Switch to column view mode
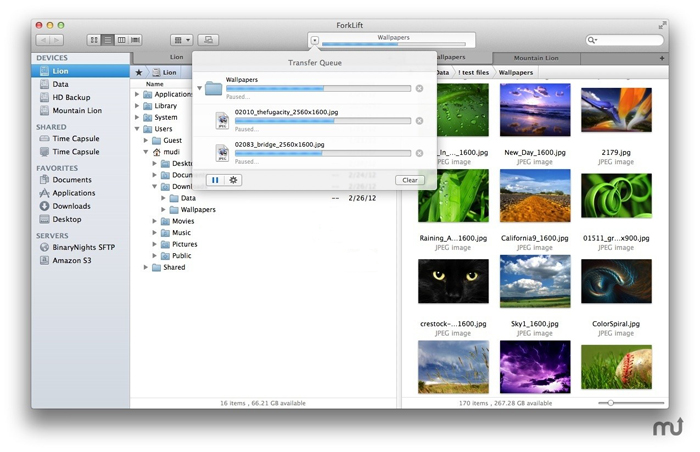 (x=121, y=40)
